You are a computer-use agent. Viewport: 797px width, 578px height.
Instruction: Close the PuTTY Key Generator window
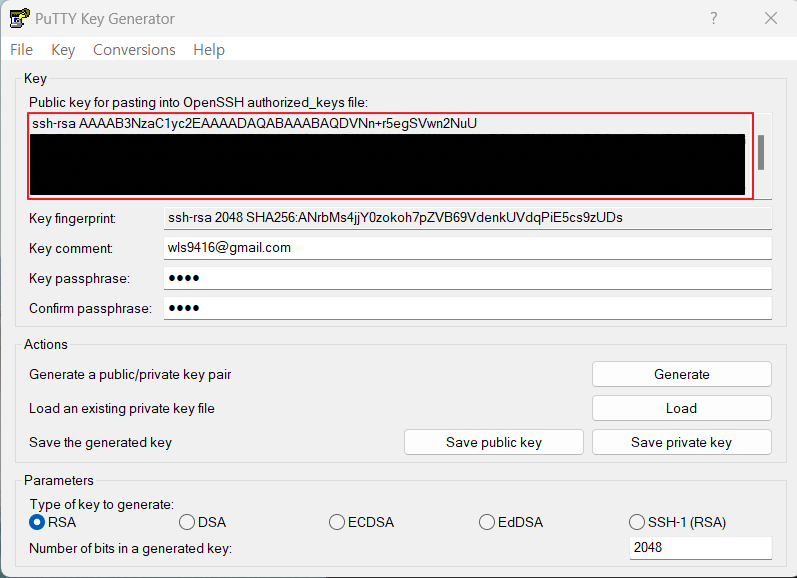pyautogui.click(x=771, y=18)
